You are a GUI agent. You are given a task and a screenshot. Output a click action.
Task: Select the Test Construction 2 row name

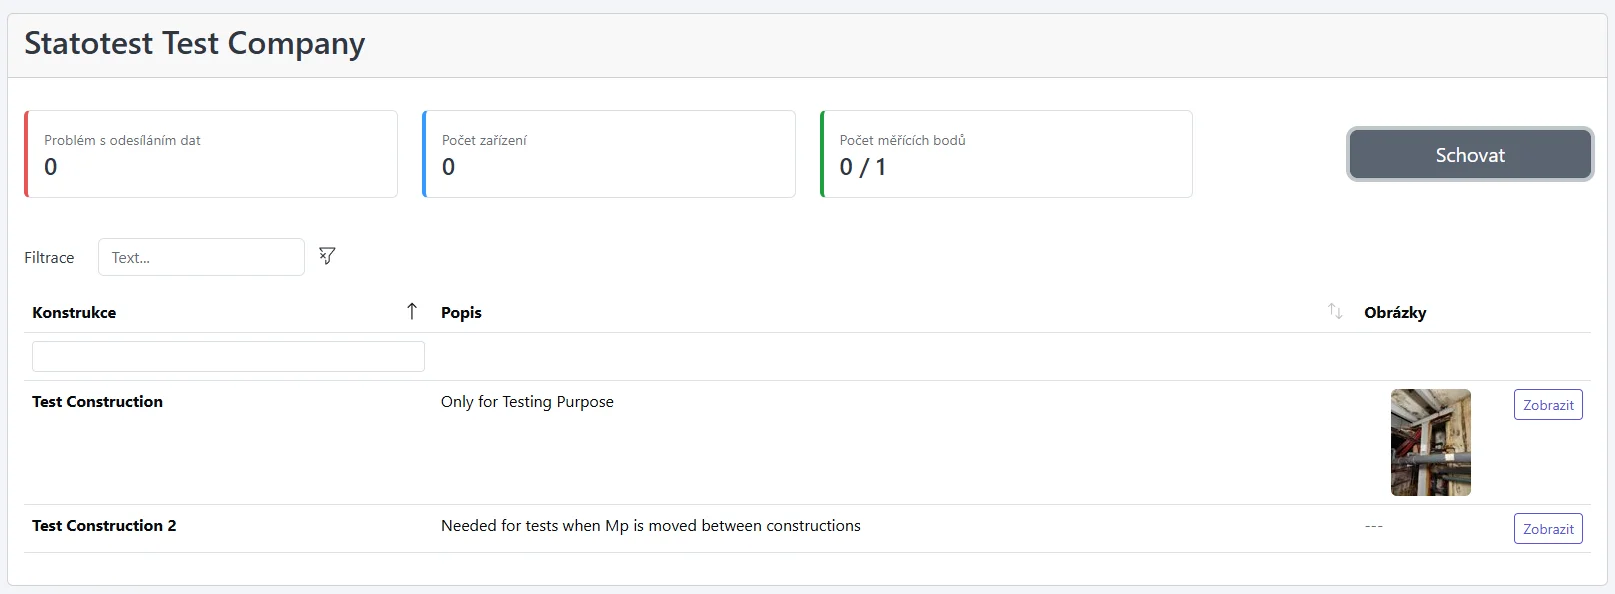click(104, 526)
